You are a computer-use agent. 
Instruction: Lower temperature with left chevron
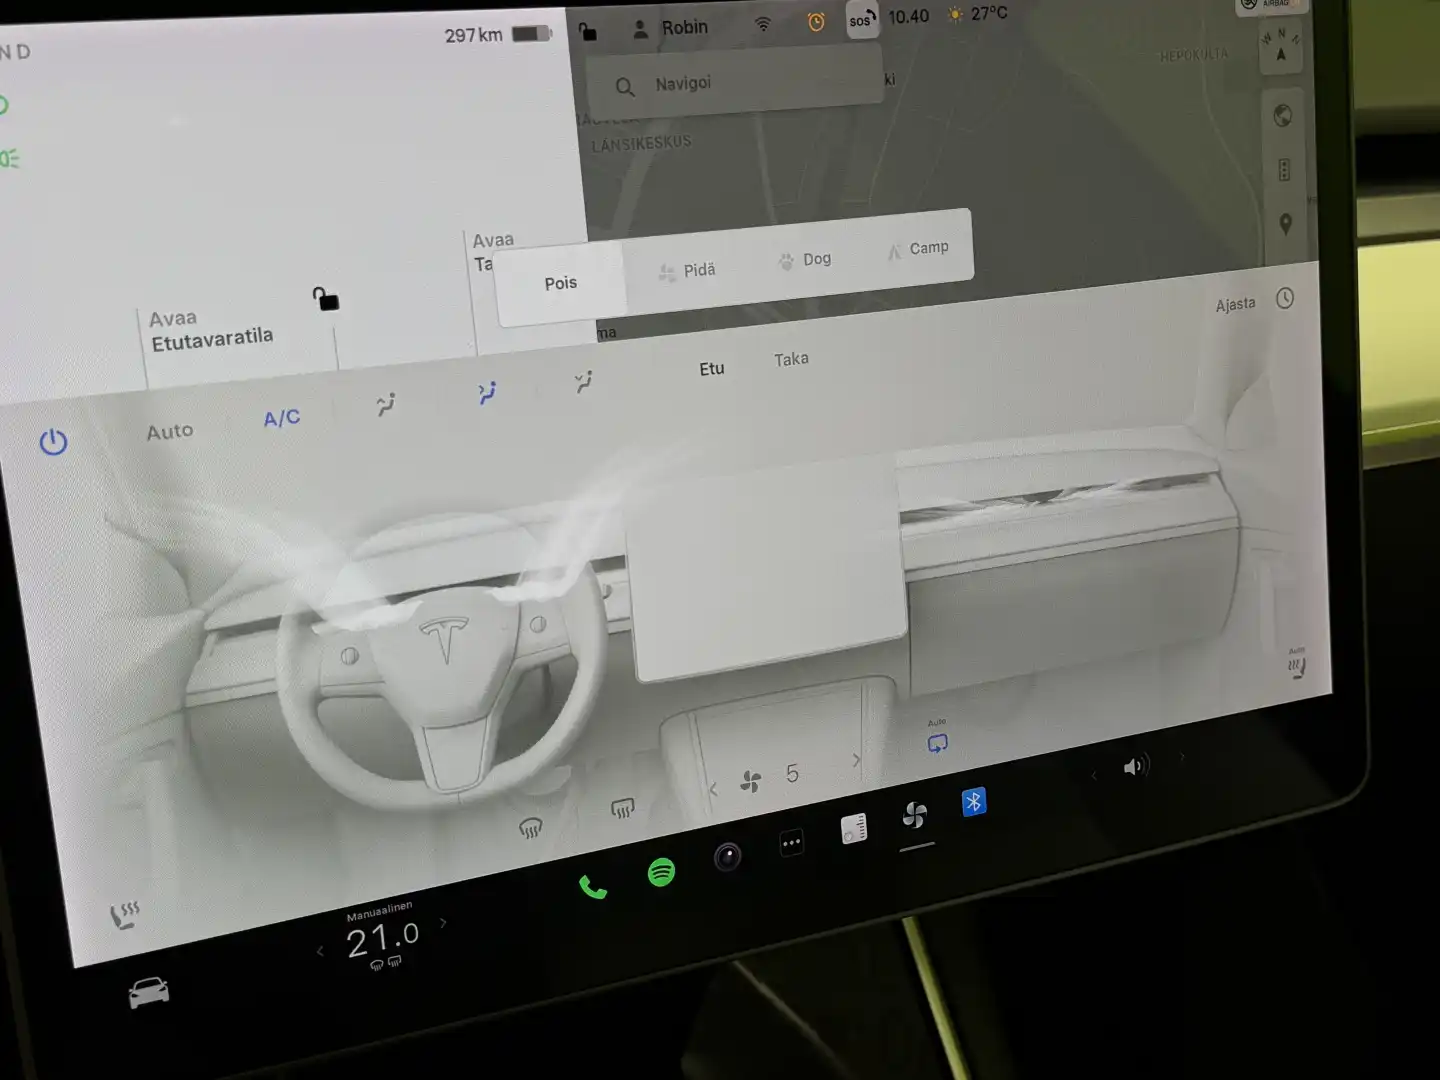[x=320, y=951]
